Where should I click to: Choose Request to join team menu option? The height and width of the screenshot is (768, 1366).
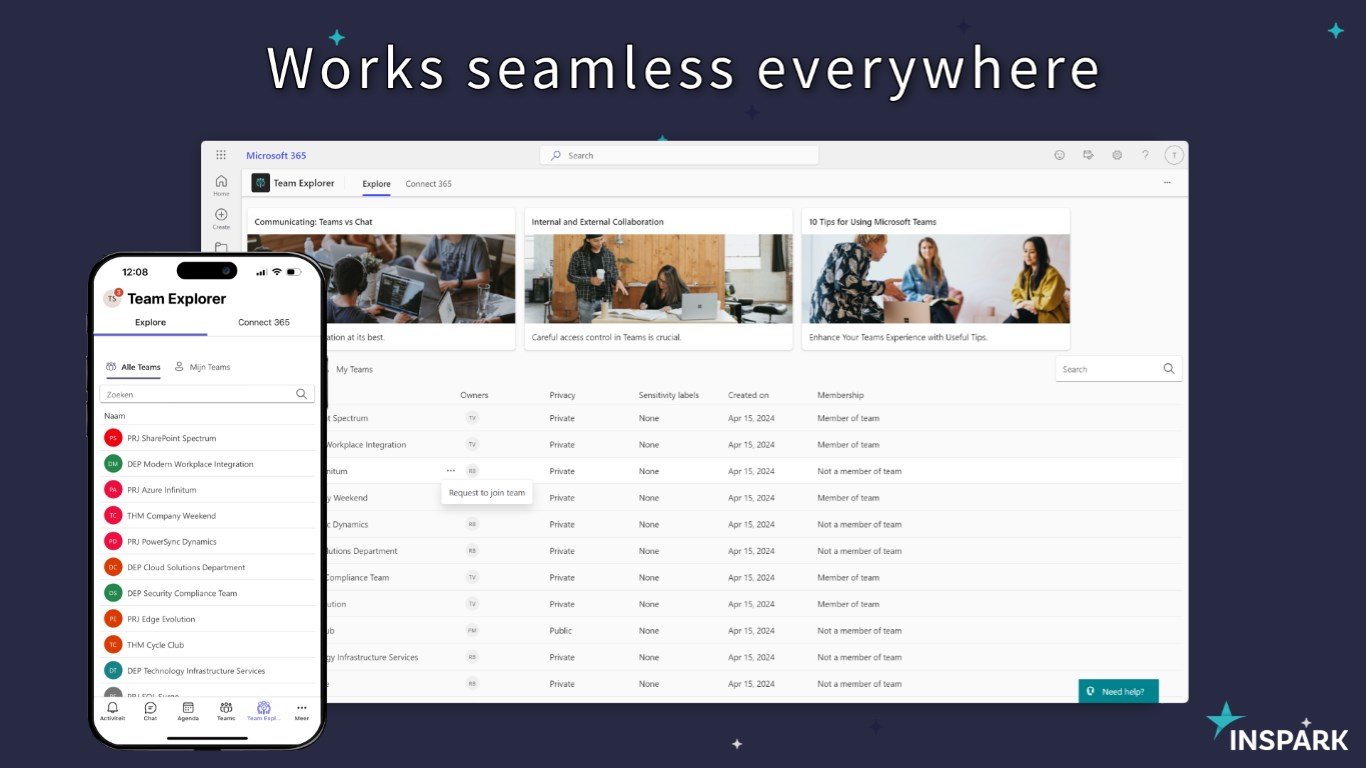pos(487,493)
